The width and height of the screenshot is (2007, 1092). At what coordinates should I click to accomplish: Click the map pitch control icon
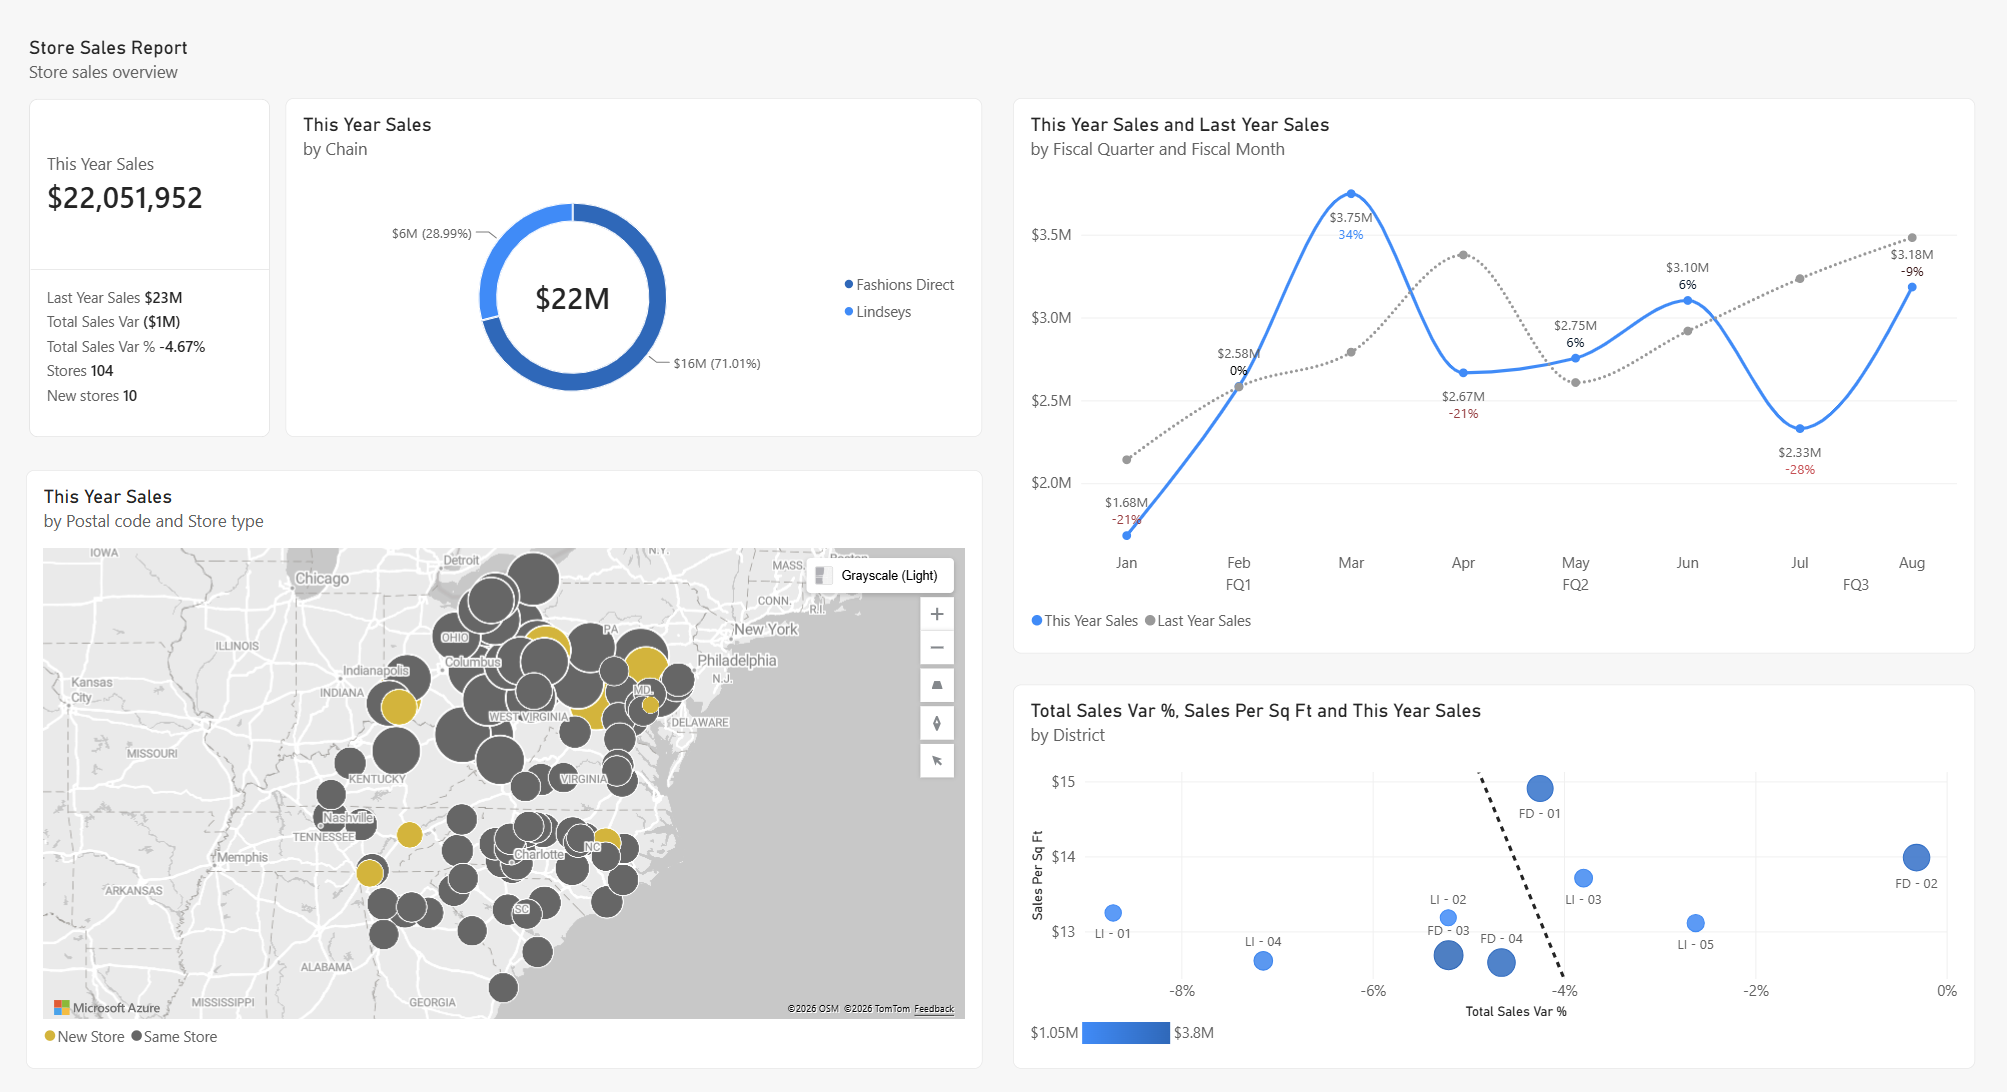tap(937, 685)
